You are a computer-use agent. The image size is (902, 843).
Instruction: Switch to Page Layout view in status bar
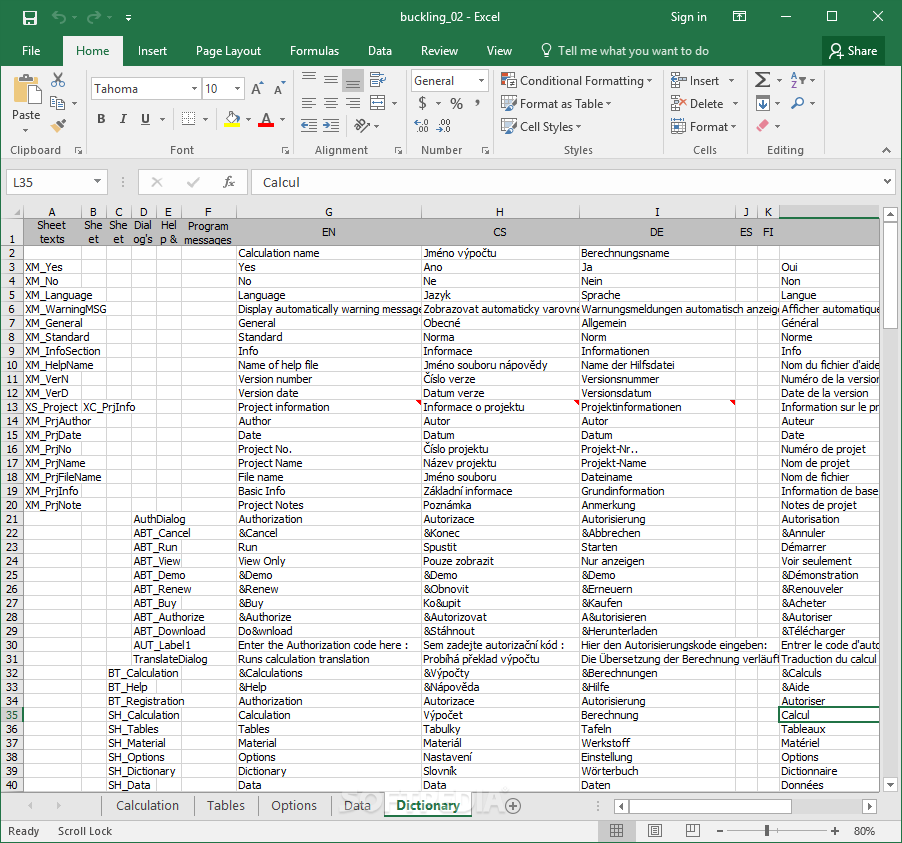click(655, 830)
